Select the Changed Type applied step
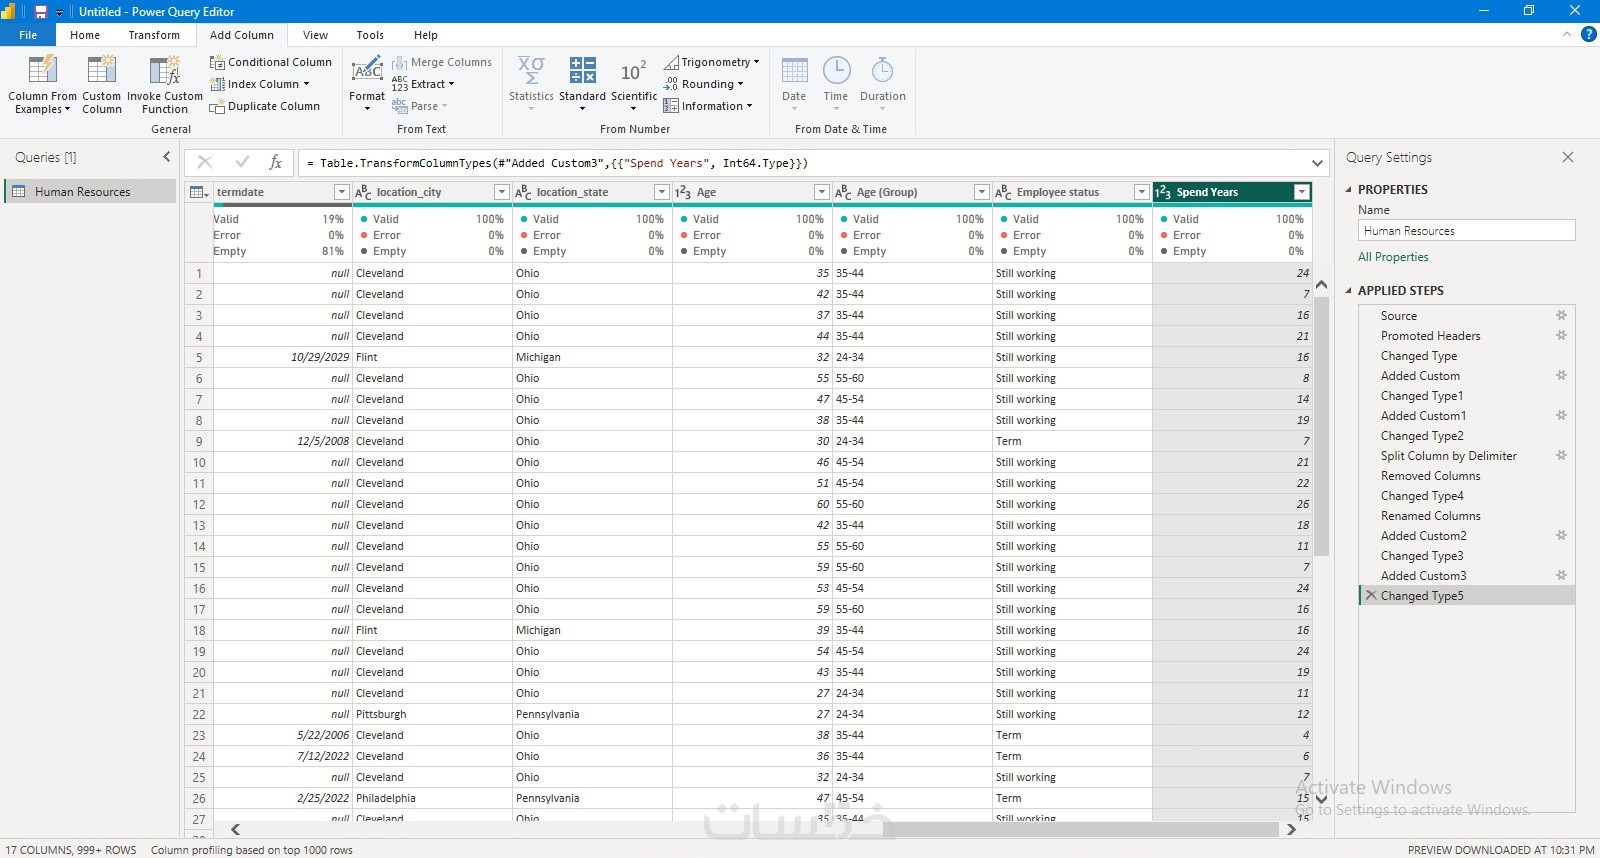1600x858 pixels. click(x=1419, y=356)
